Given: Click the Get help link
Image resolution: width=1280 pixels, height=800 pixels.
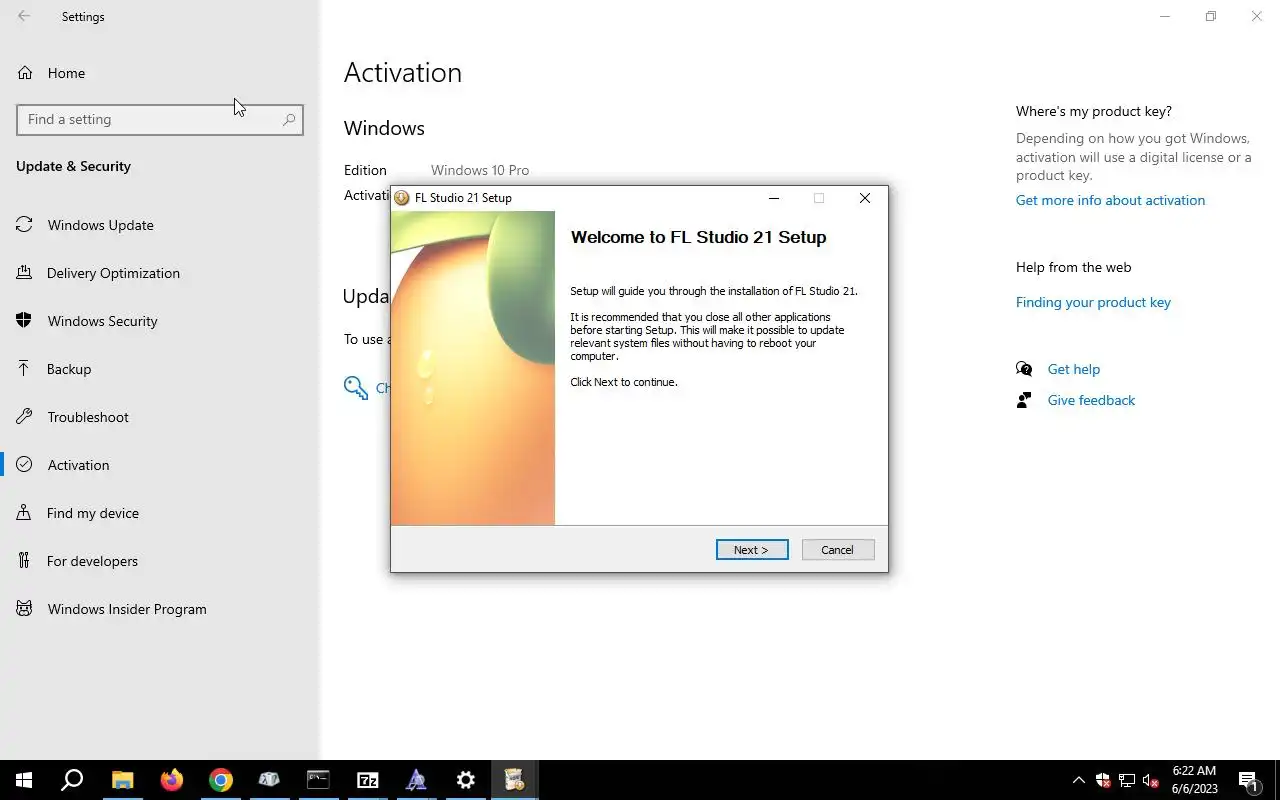Looking at the screenshot, I should coord(1073,369).
